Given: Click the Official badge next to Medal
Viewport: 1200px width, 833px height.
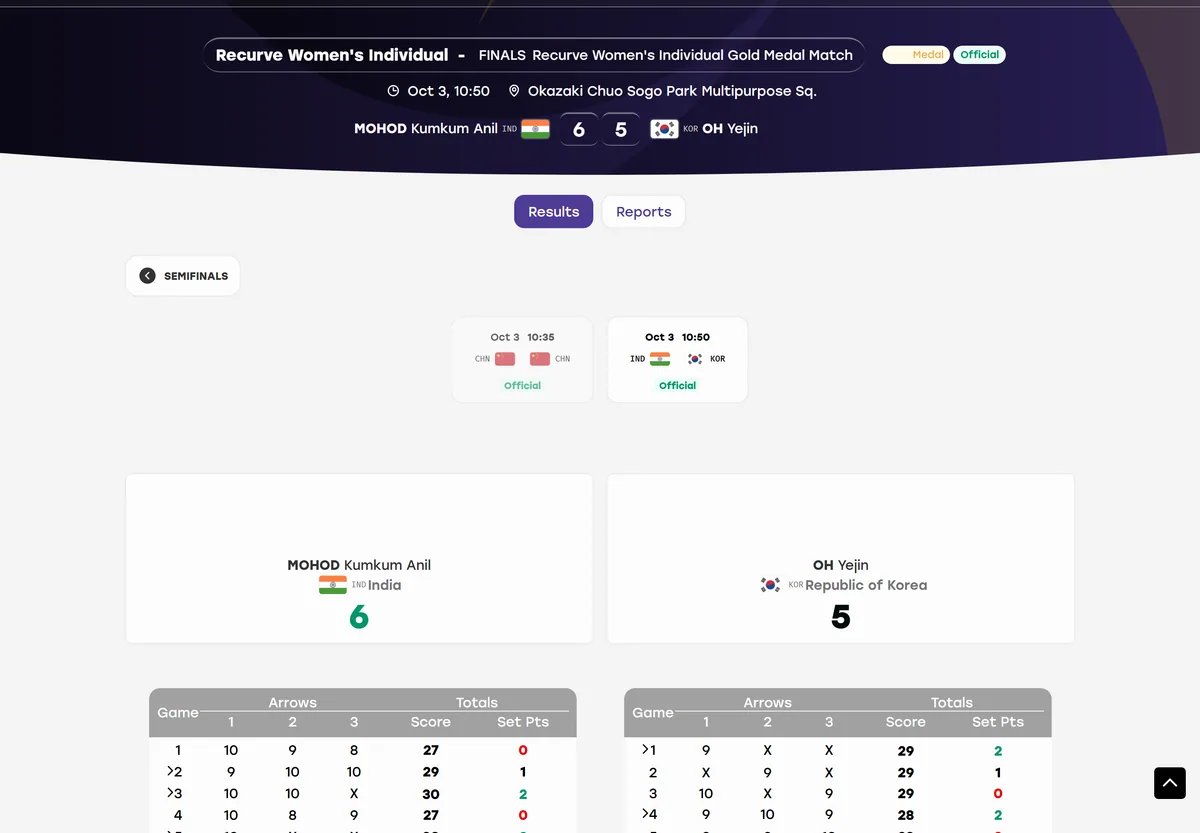Looking at the screenshot, I should point(979,55).
